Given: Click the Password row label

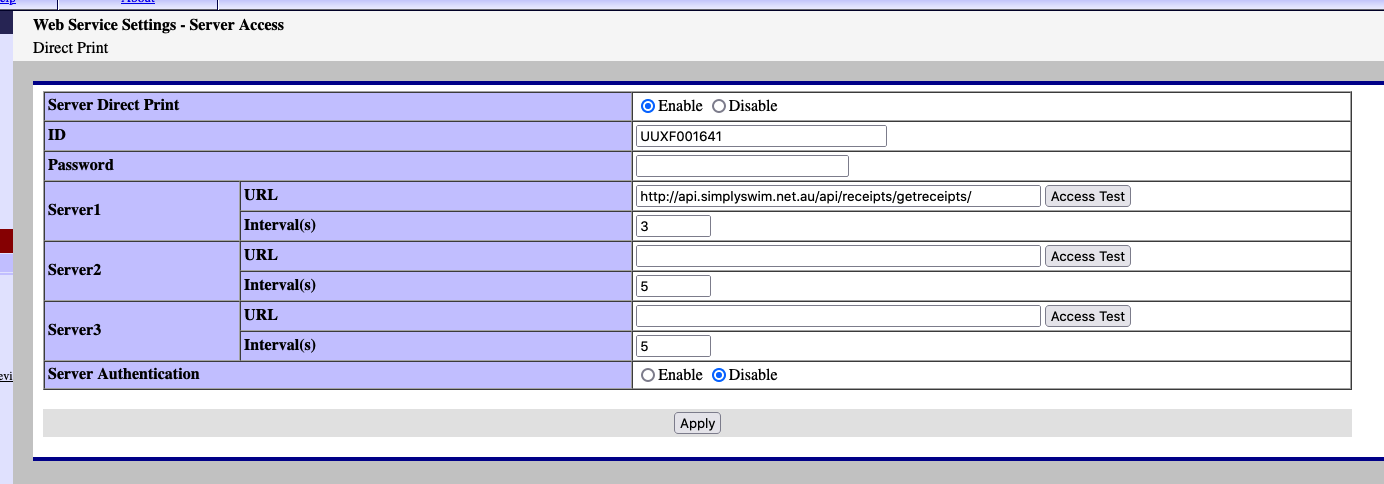Looking at the screenshot, I should pos(81,164).
